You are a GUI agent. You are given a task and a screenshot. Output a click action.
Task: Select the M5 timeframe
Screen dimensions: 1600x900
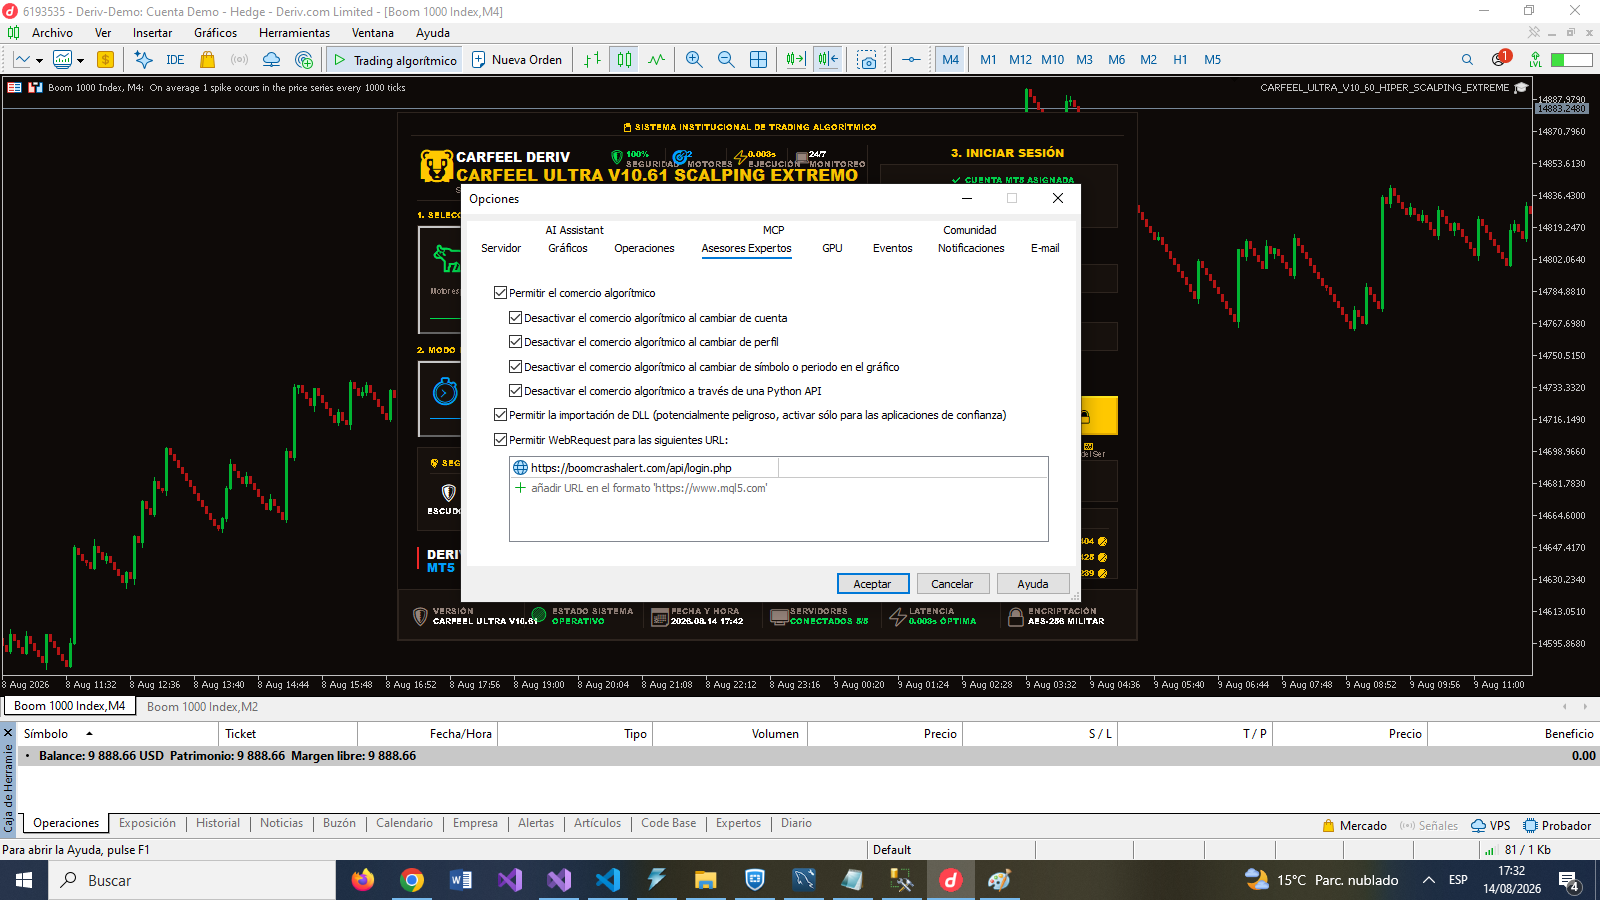[1212, 60]
